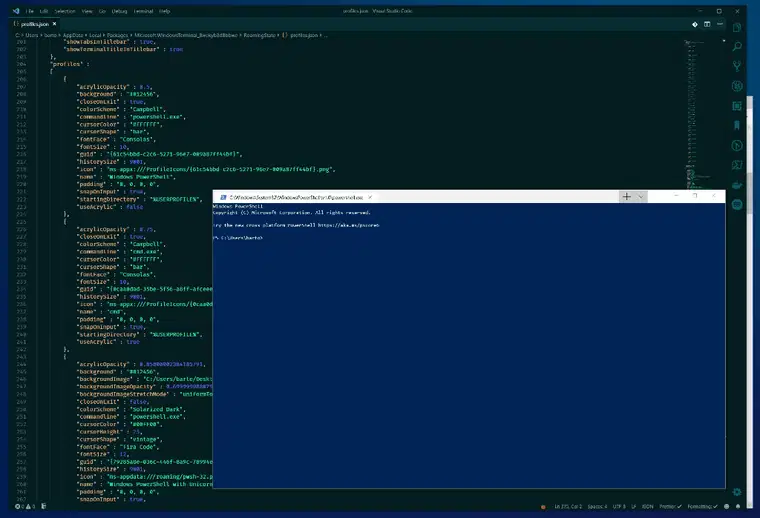Open the Go menu
This screenshot has width=760, height=518.
point(102,11)
